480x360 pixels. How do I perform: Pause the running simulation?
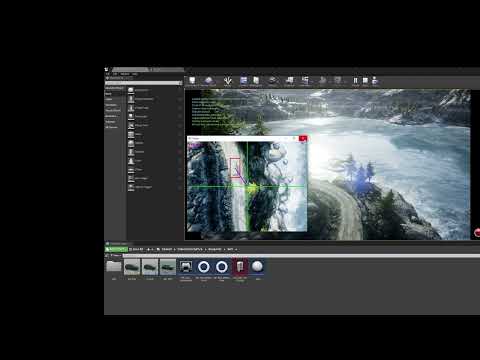[355, 81]
